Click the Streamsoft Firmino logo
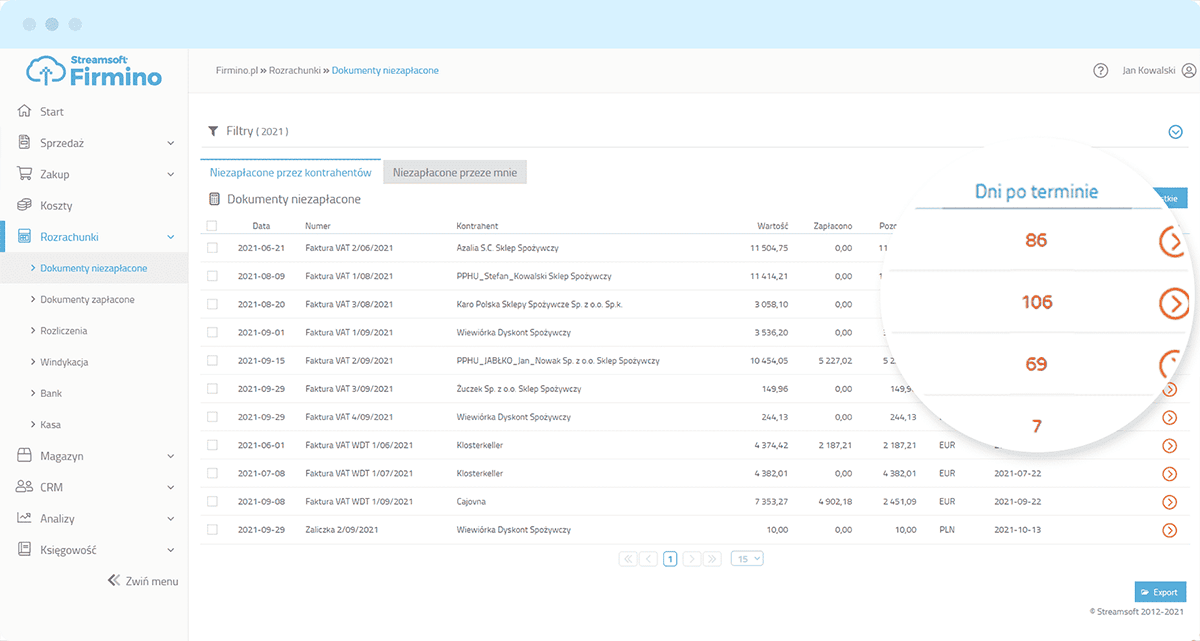The width and height of the screenshot is (1200, 641). click(94, 71)
